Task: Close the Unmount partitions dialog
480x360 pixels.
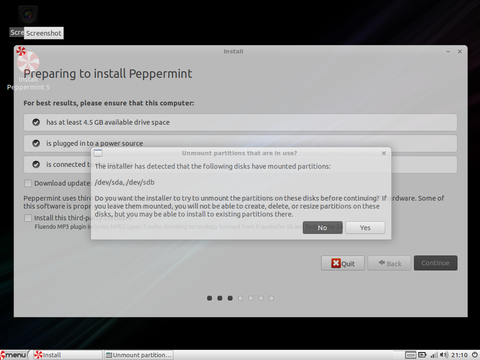Action: (x=384, y=153)
